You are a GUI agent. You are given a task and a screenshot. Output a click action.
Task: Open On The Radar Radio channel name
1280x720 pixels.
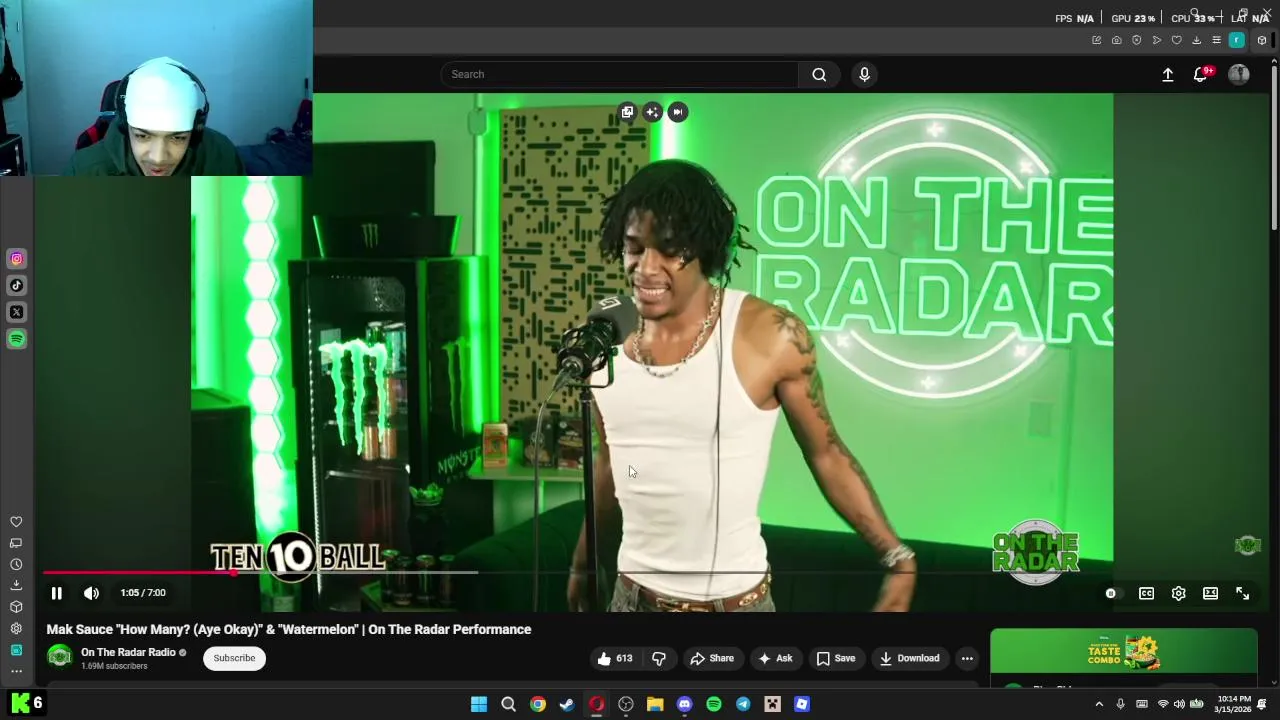tap(128, 652)
